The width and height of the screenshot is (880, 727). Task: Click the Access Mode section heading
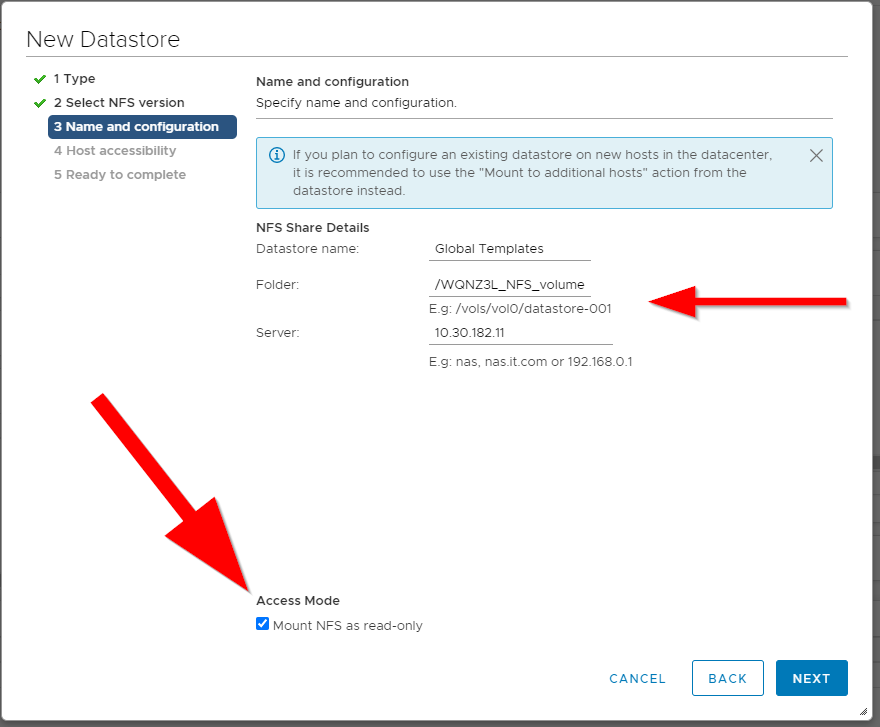pos(298,601)
